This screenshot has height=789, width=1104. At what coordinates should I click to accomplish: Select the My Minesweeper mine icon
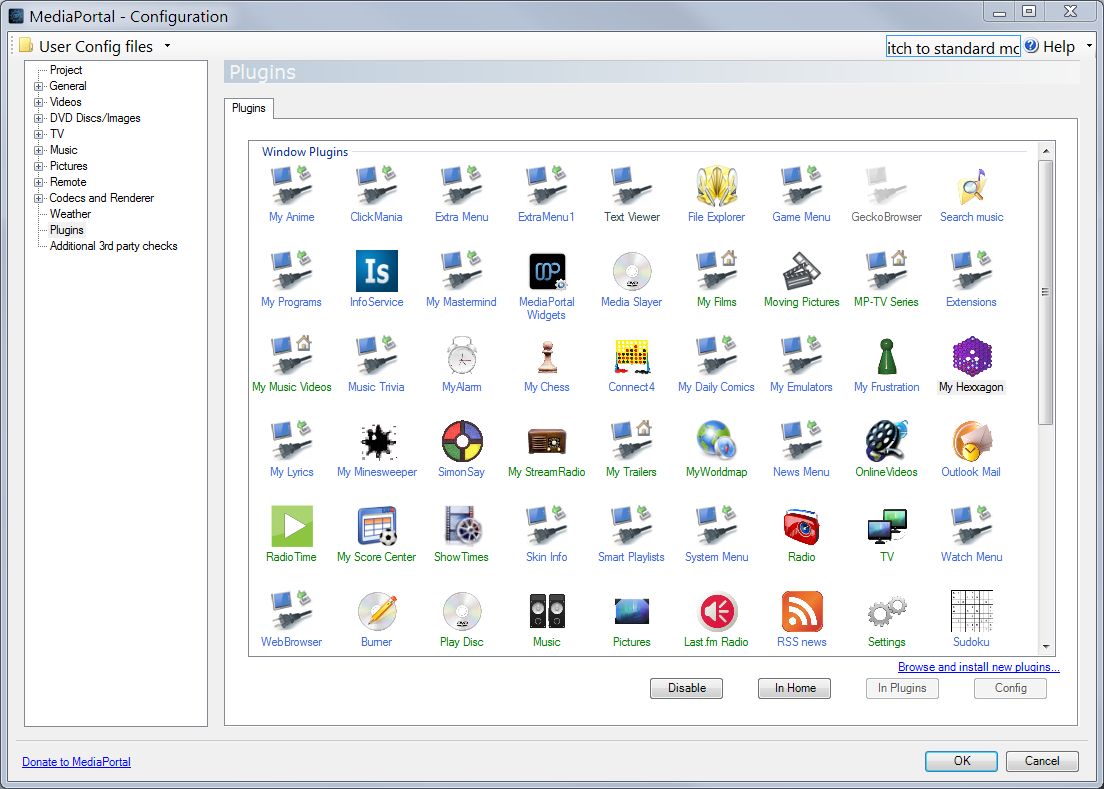coord(378,442)
